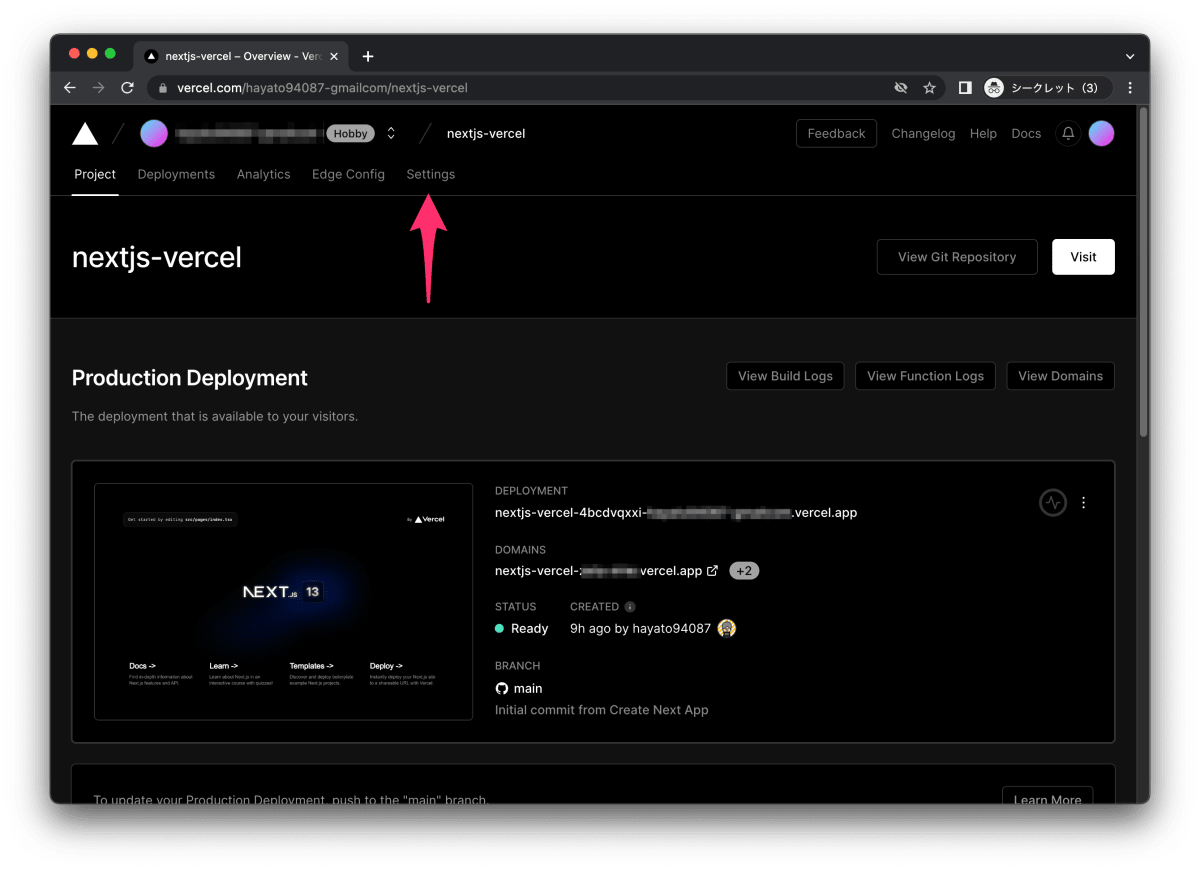The width and height of the screenshot is (1200, 870).
Task: Open the notifications bell
Action: 1068,133
